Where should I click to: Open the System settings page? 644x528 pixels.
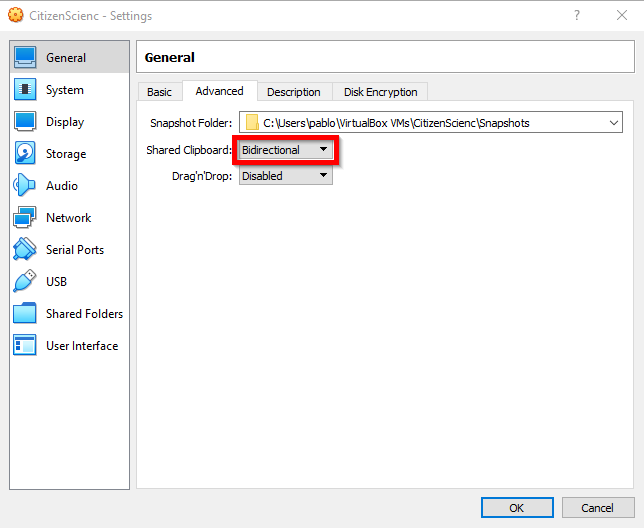(69, 90)
